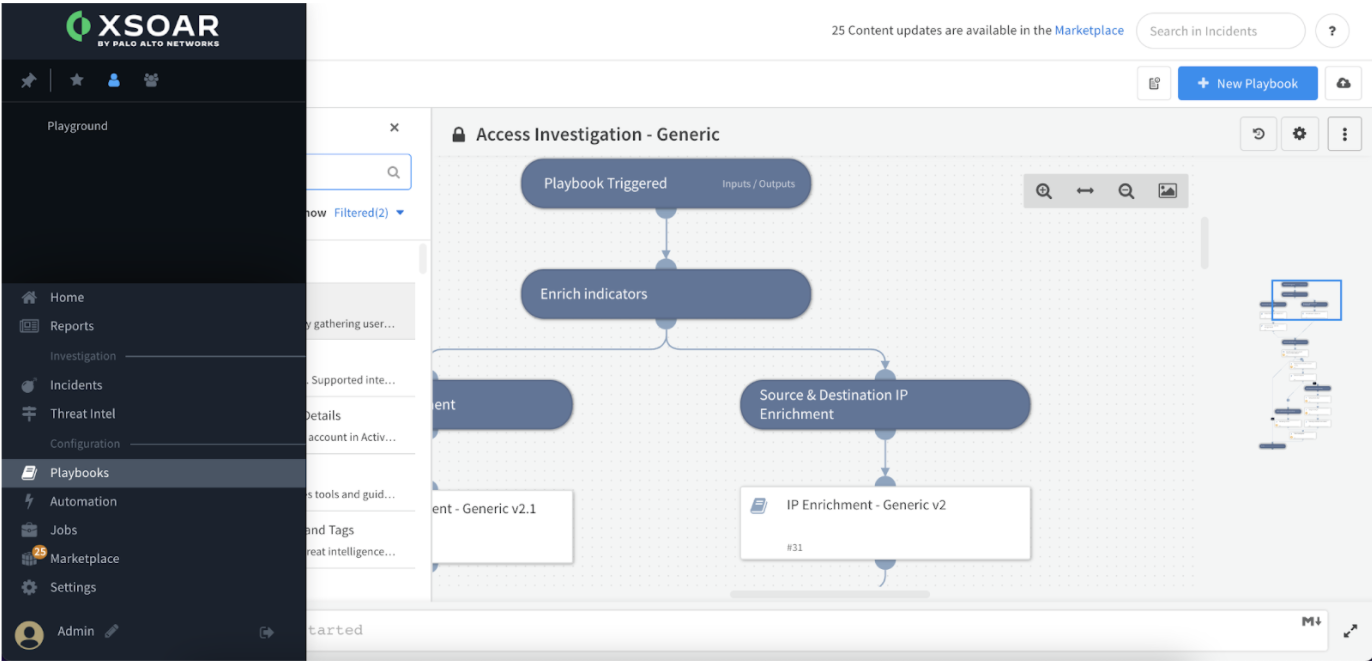
Task: Open Inputs / Outputs on the trigger node
Action: (758, 184)
